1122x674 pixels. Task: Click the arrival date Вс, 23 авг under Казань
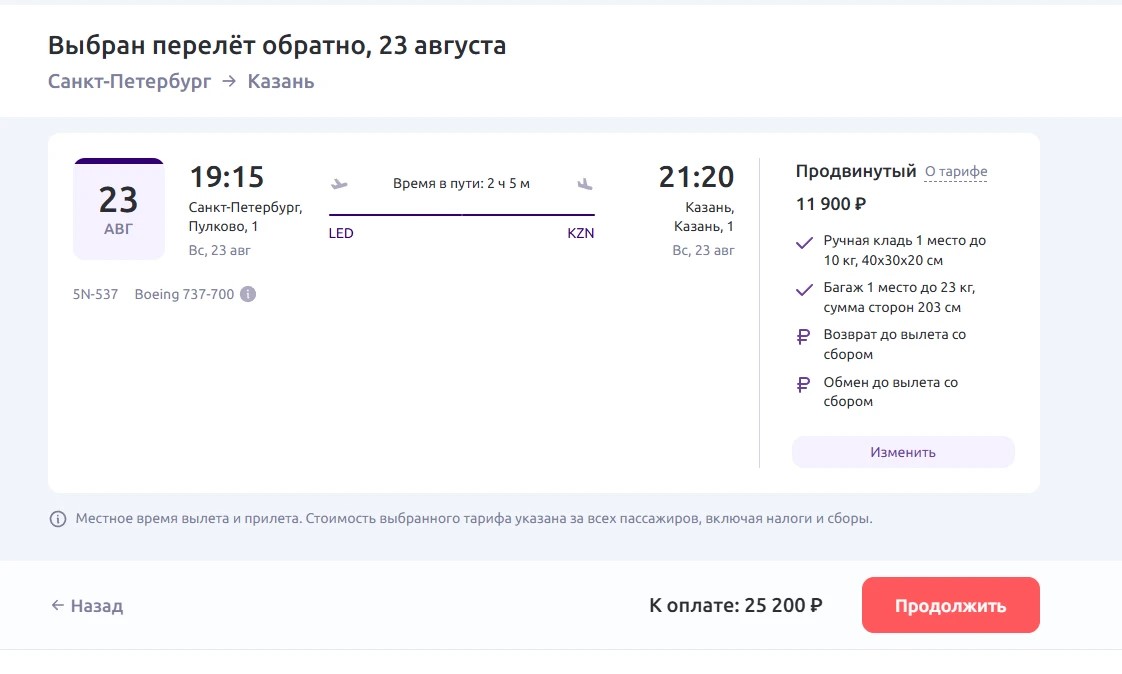(703, 250)
